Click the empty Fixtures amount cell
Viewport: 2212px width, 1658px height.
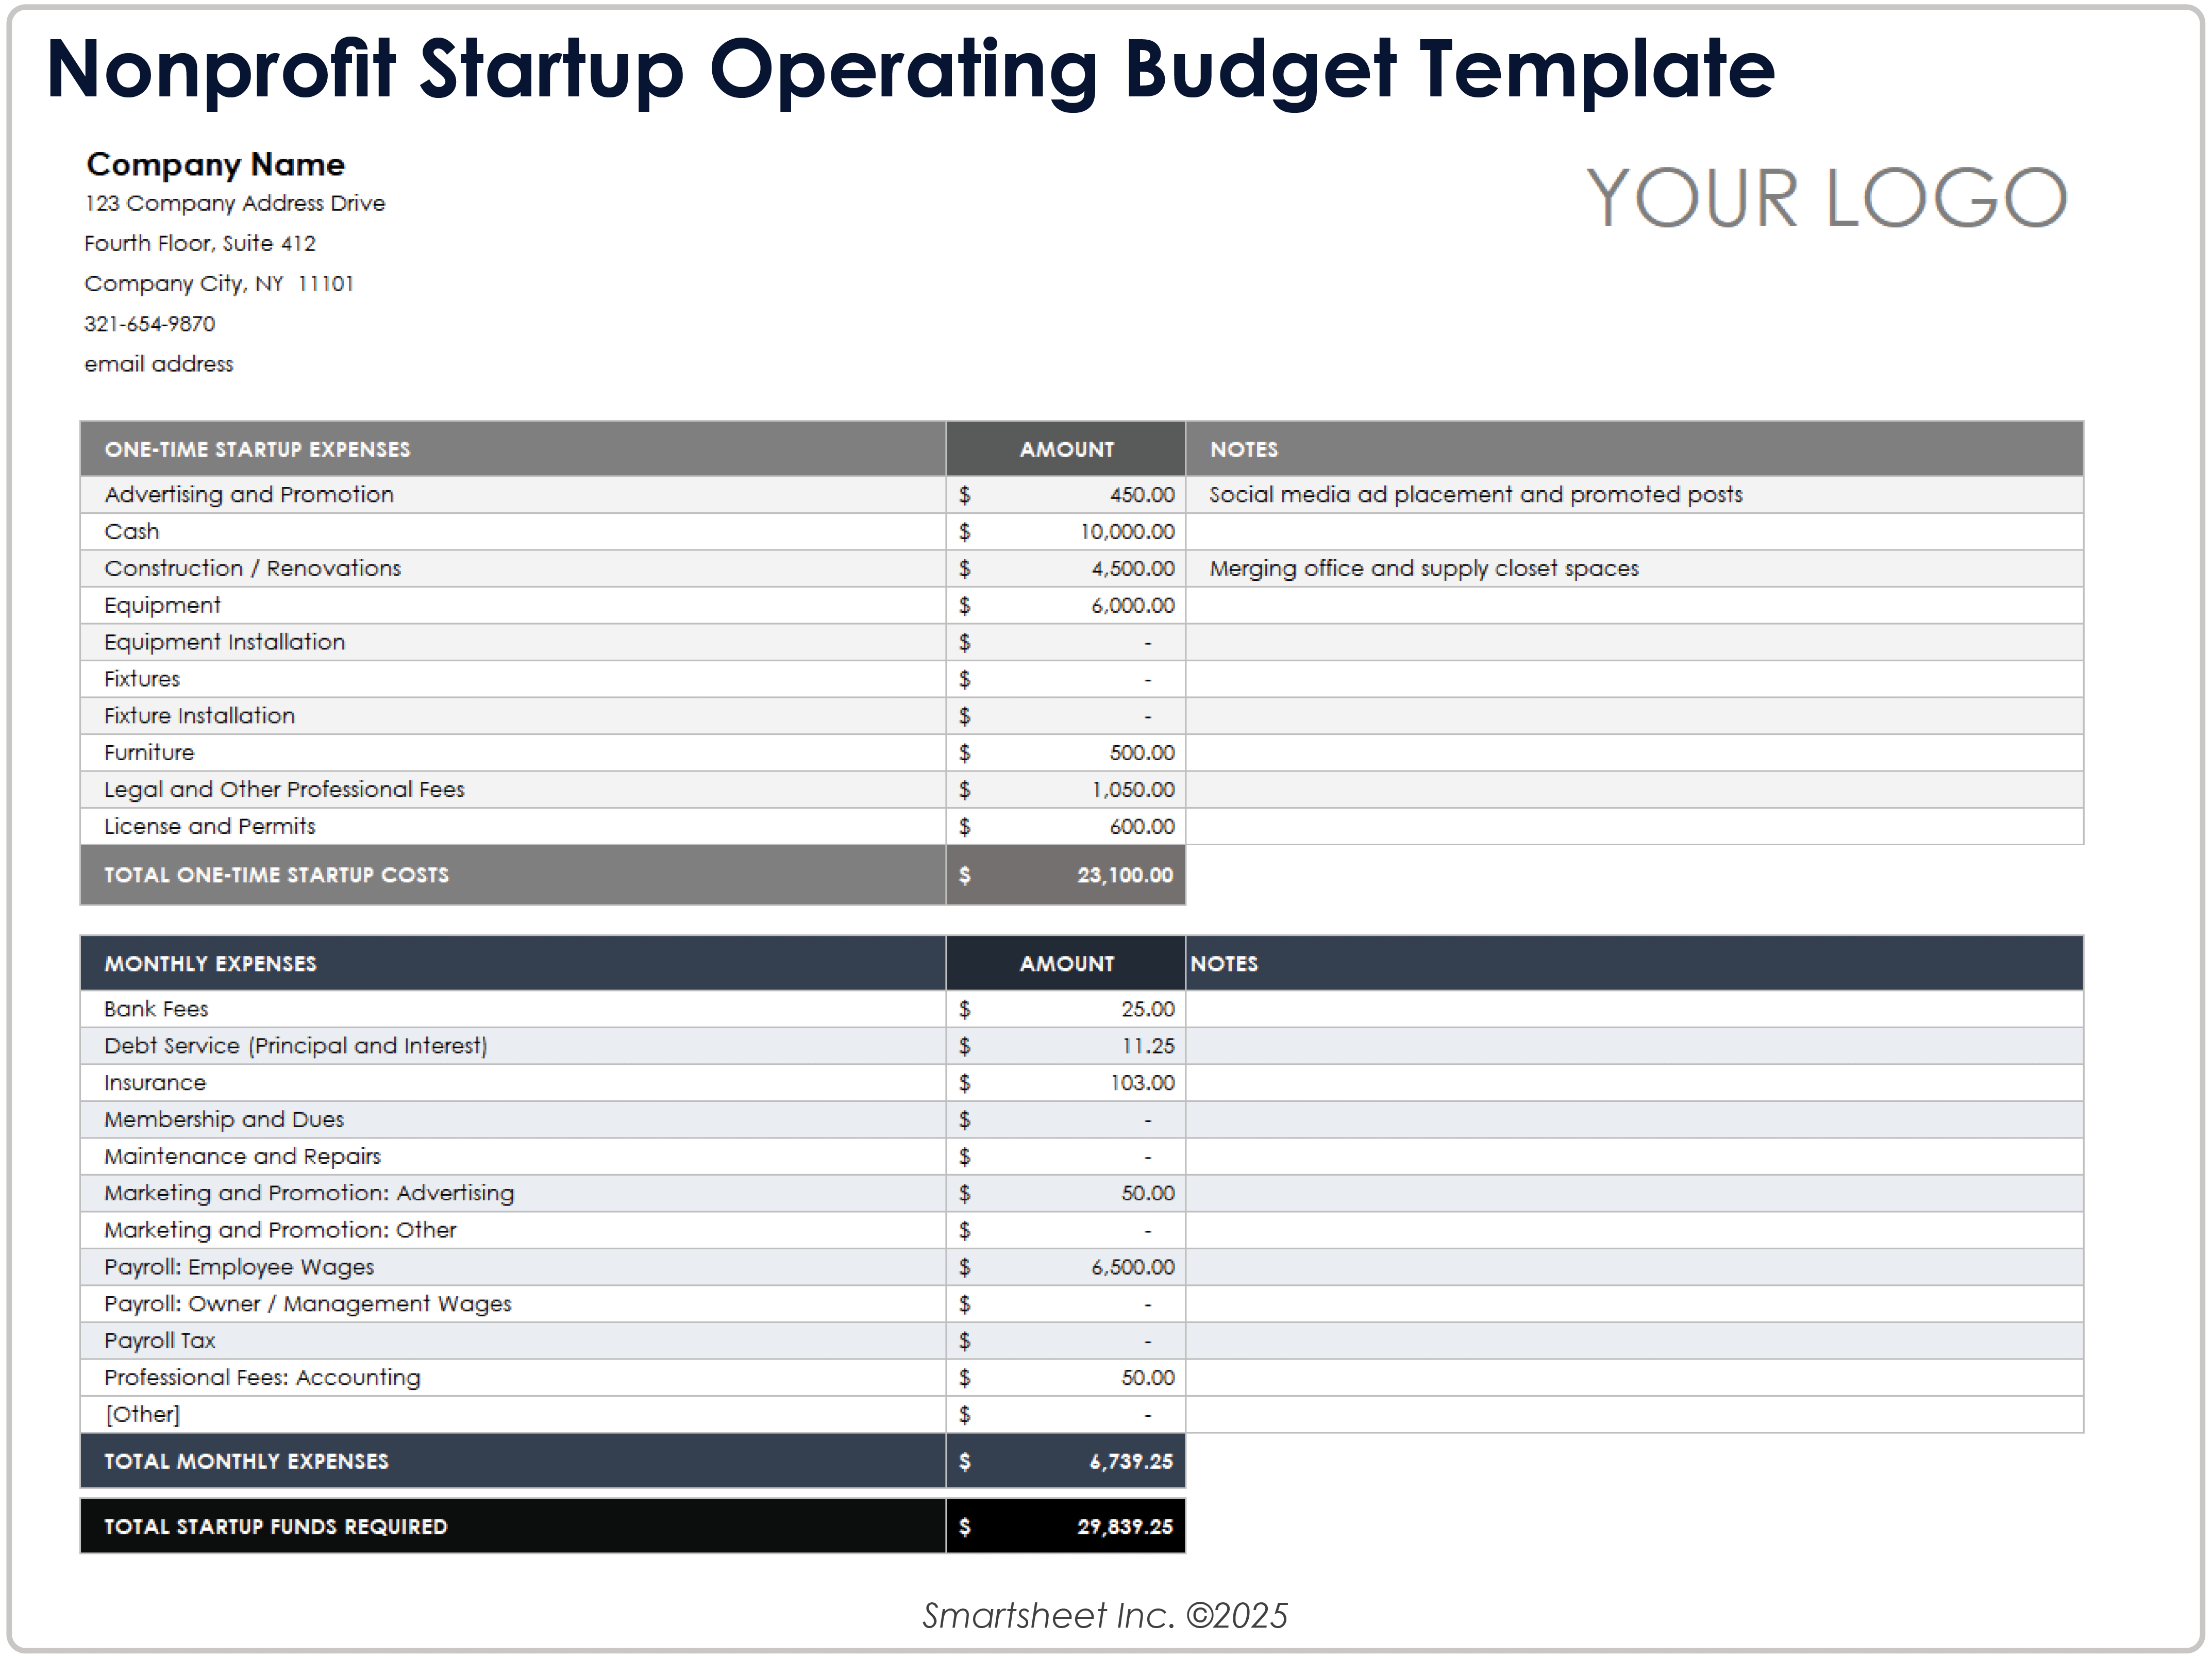pos(1065,680)
